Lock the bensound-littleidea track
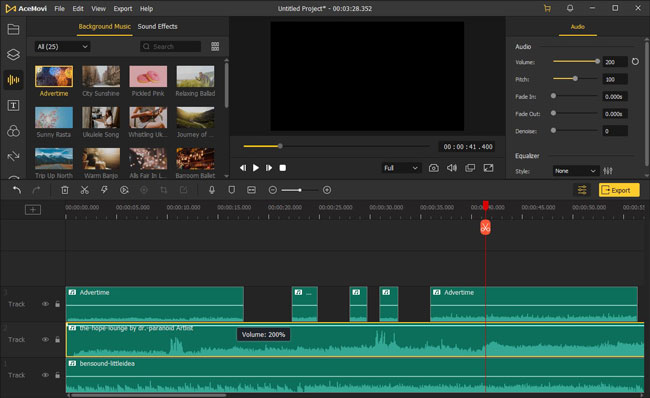 (x=58, y=375)
